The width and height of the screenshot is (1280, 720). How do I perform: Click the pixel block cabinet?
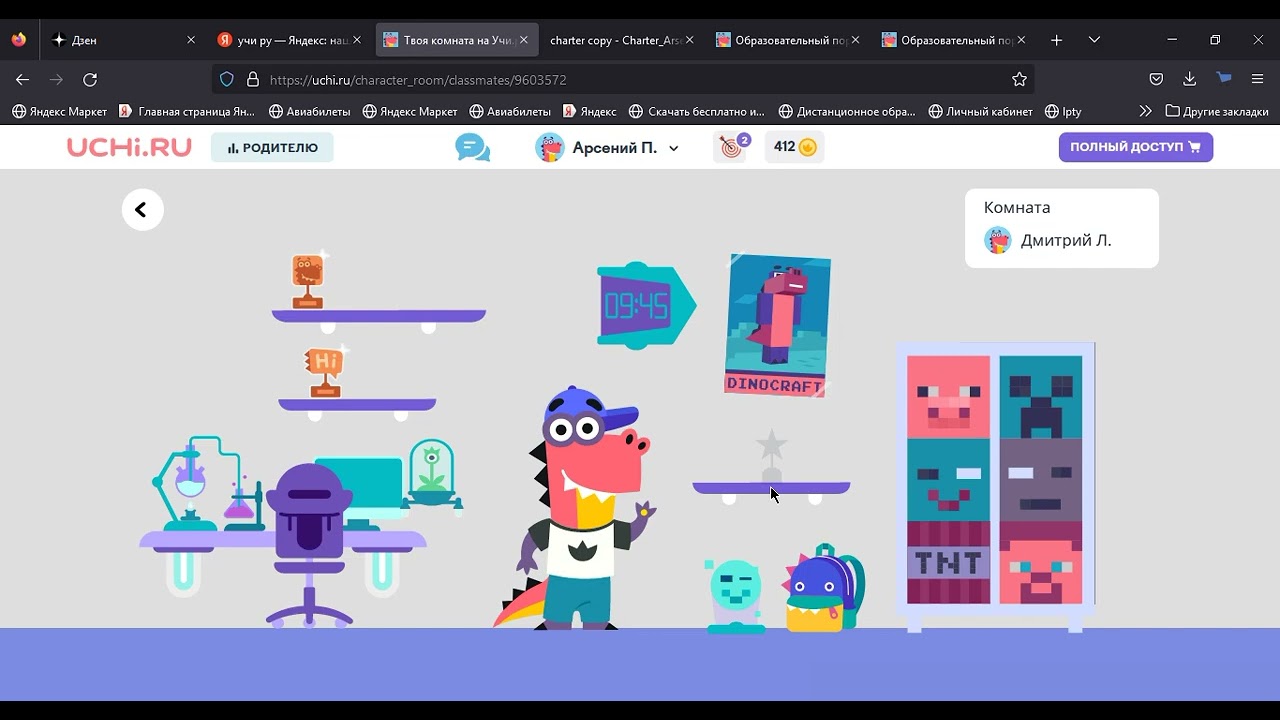[996, 486]
